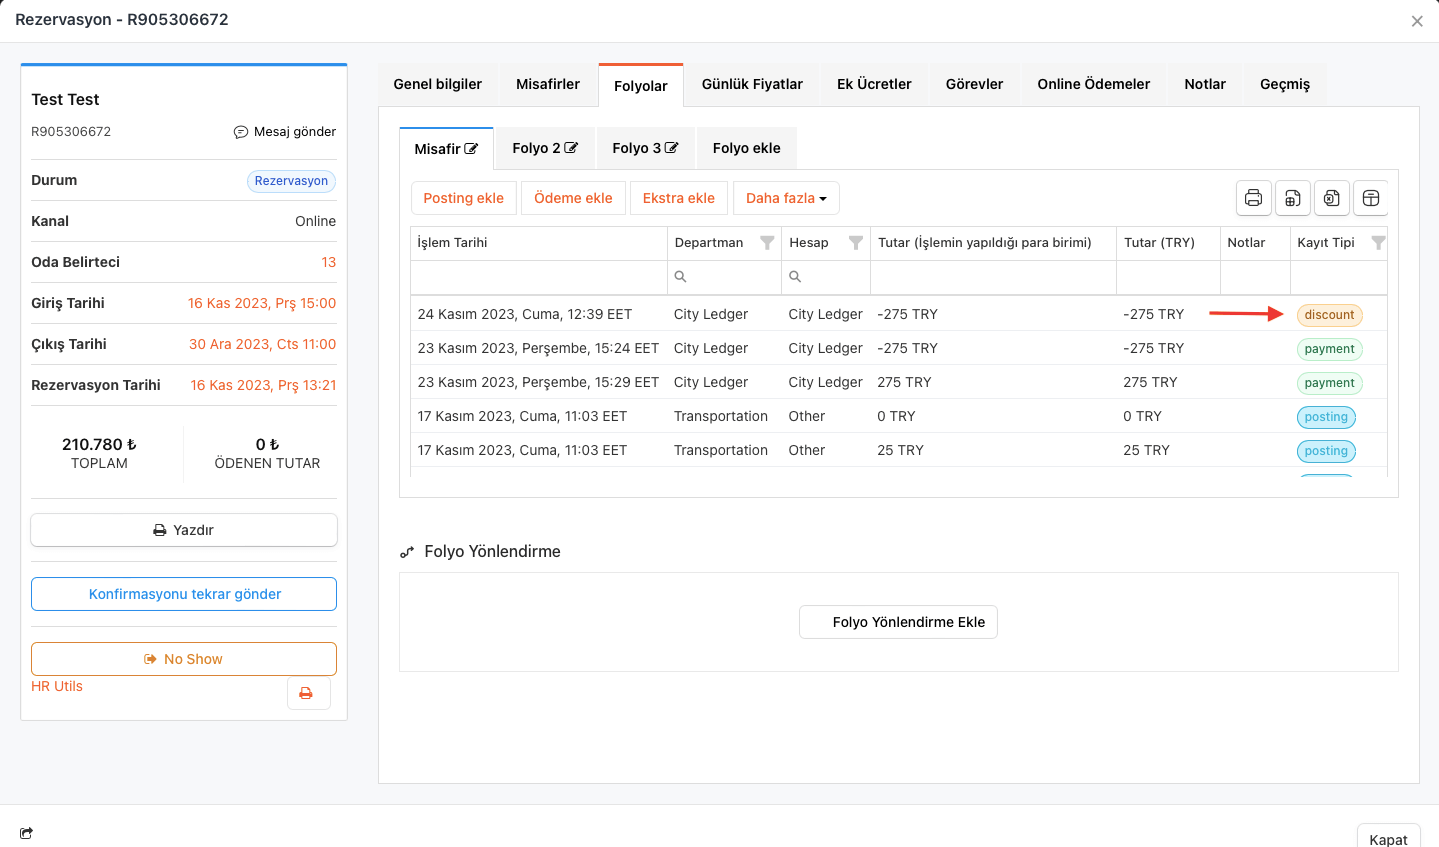This screenshot has width=1439, height=847.
Task: Open the column chooser icon
Action: tap(1371, 198)
